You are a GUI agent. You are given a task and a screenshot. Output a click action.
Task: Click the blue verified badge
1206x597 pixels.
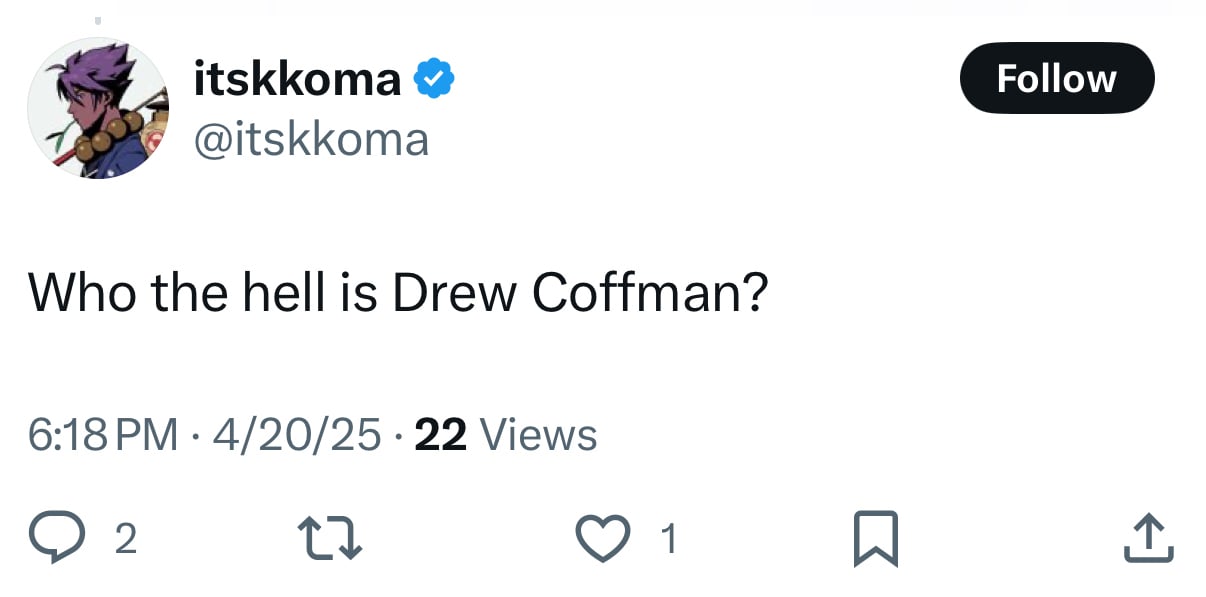click(435, 78)
